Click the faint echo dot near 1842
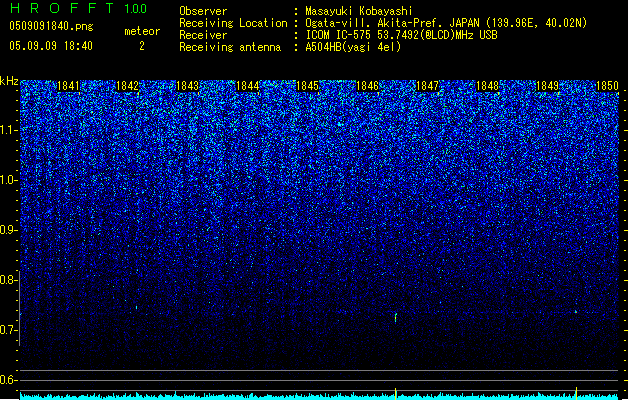Image resolution: width=629 pixels, height=400 pixels. point(137,308)
